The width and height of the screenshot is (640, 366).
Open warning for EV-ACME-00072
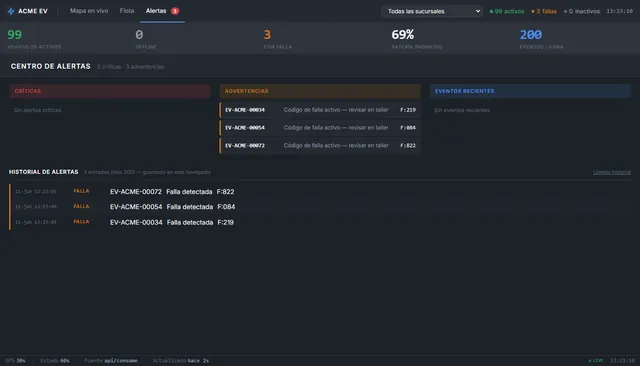[320, 146]
